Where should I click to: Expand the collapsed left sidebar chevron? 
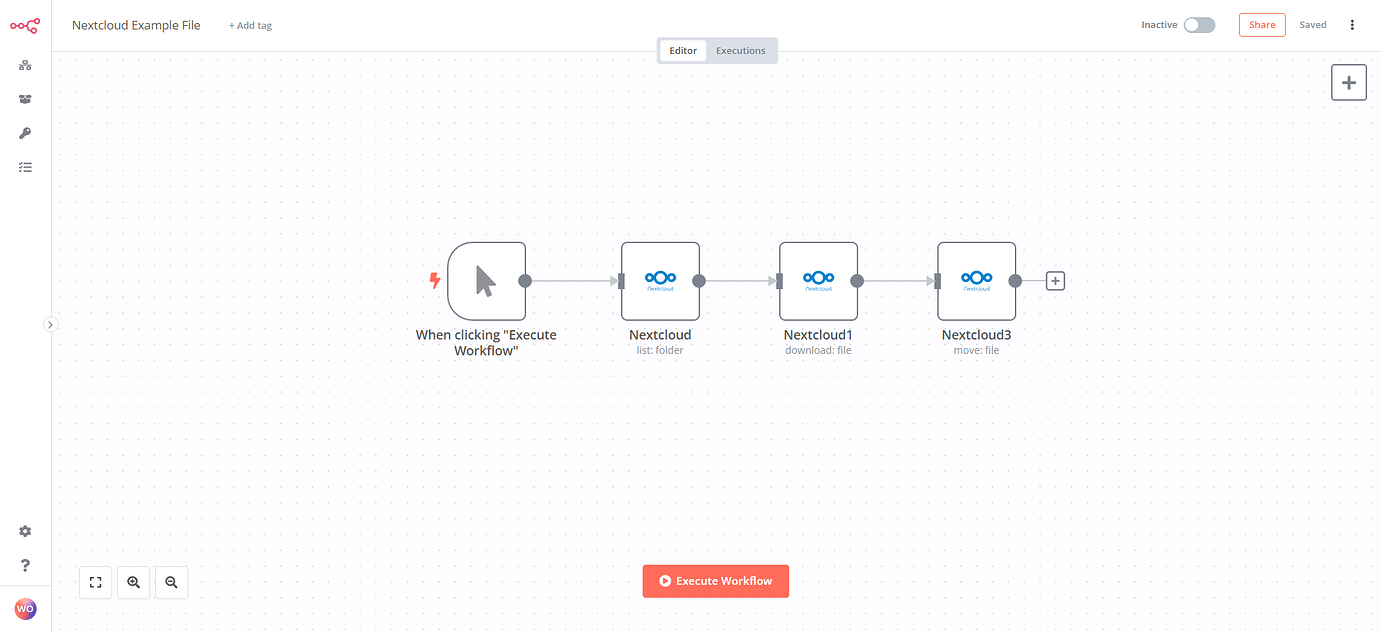[50, 324]
